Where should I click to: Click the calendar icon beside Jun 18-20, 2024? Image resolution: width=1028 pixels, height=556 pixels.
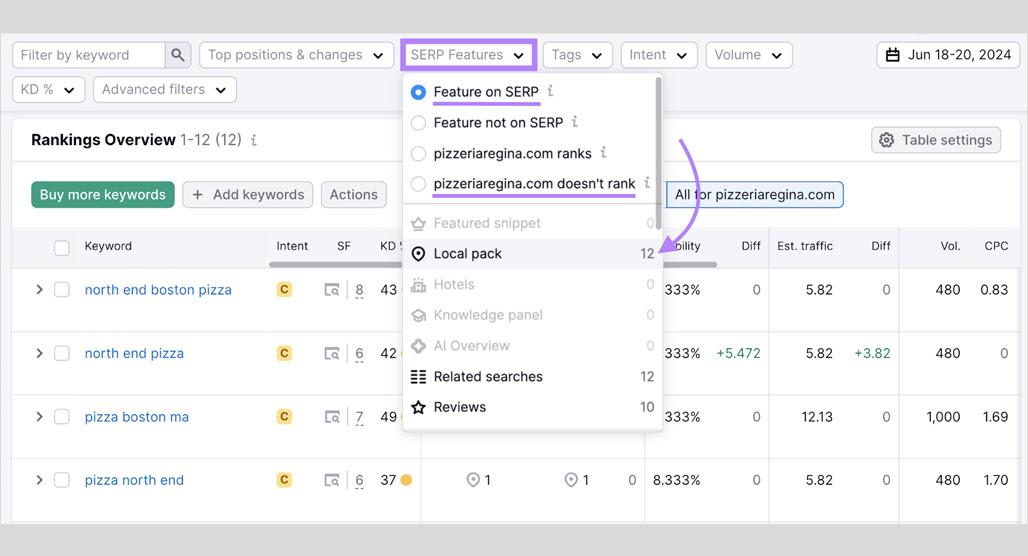(x=892, y=55)
